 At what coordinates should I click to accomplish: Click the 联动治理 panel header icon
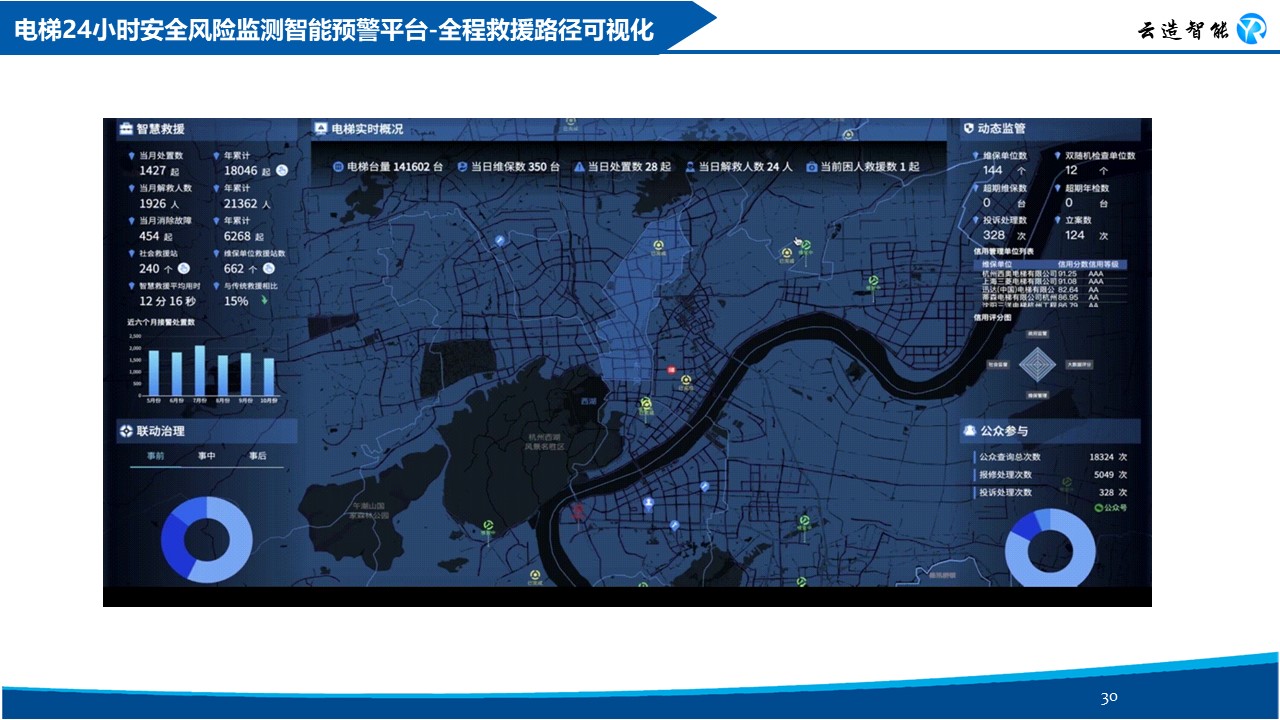[x=126, y=431]
